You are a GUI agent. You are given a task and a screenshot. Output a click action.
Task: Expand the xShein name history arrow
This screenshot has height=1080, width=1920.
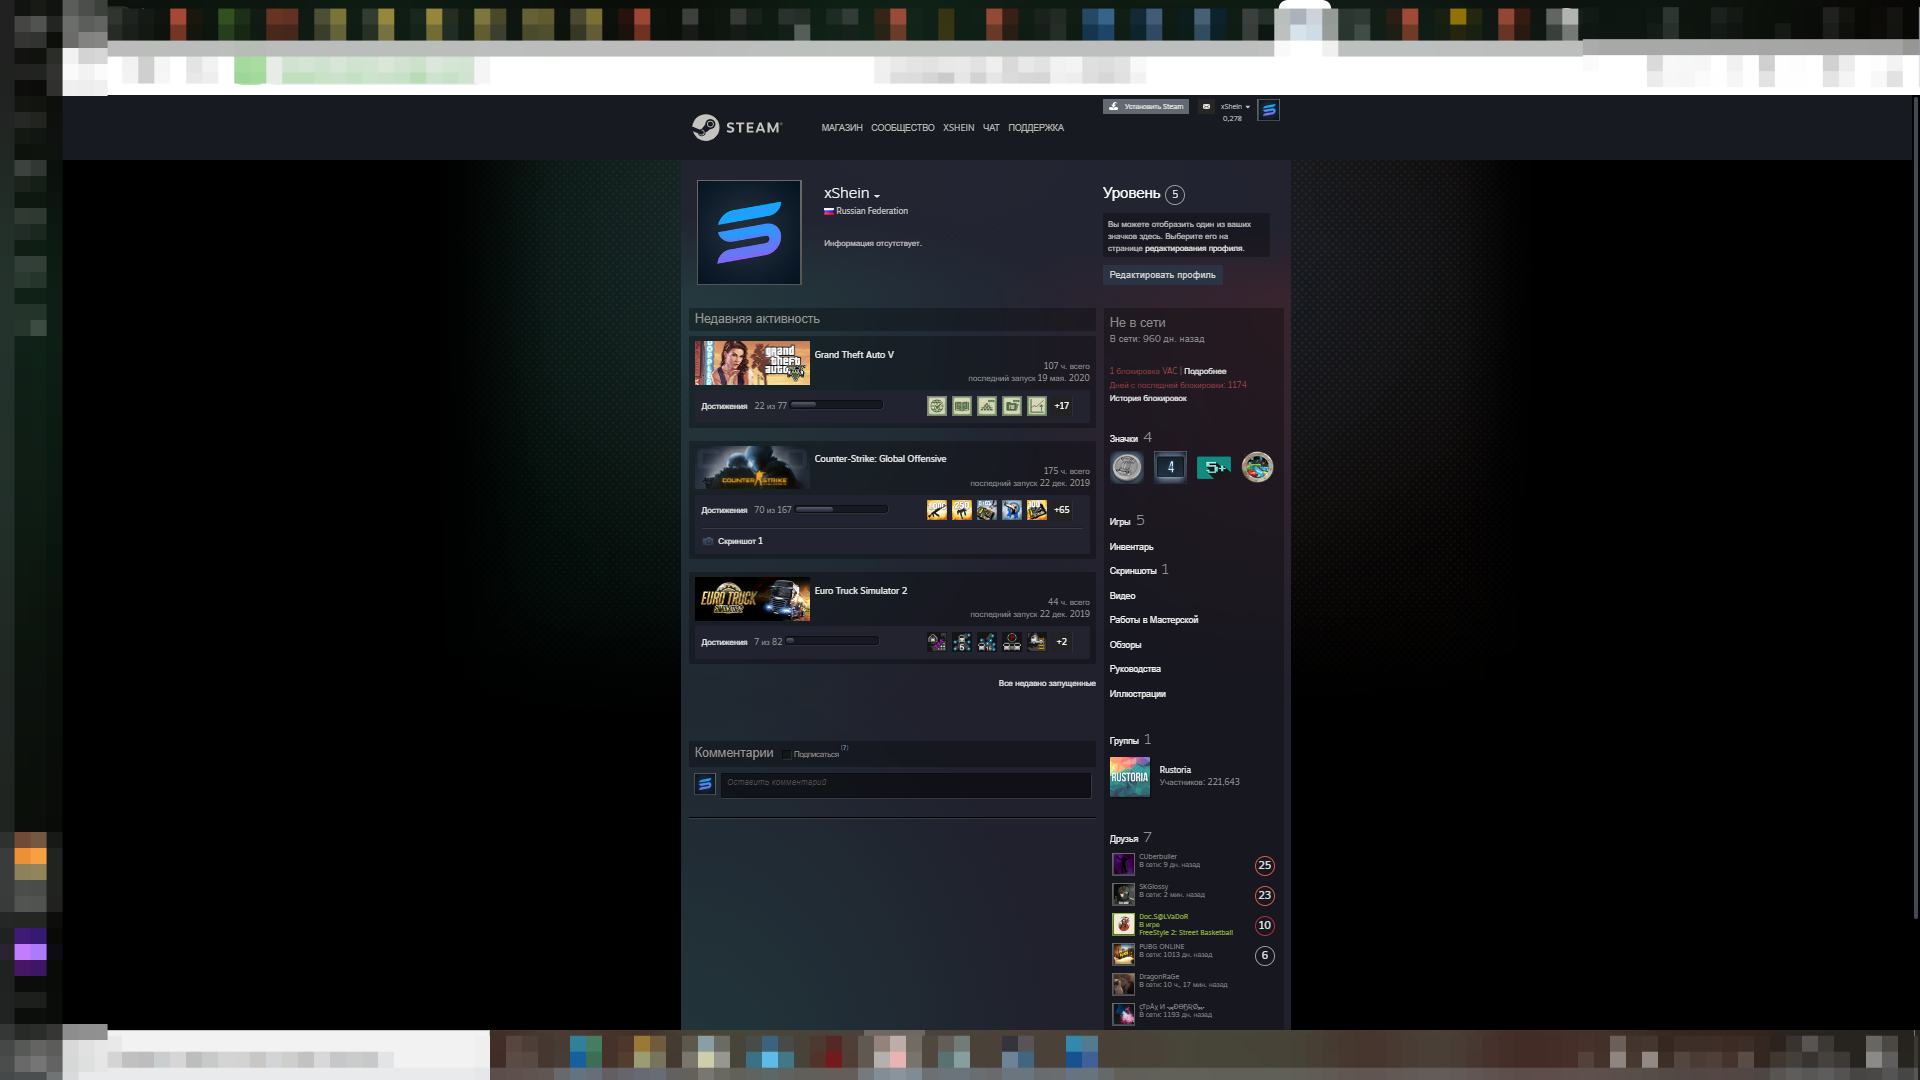point(877,196)
